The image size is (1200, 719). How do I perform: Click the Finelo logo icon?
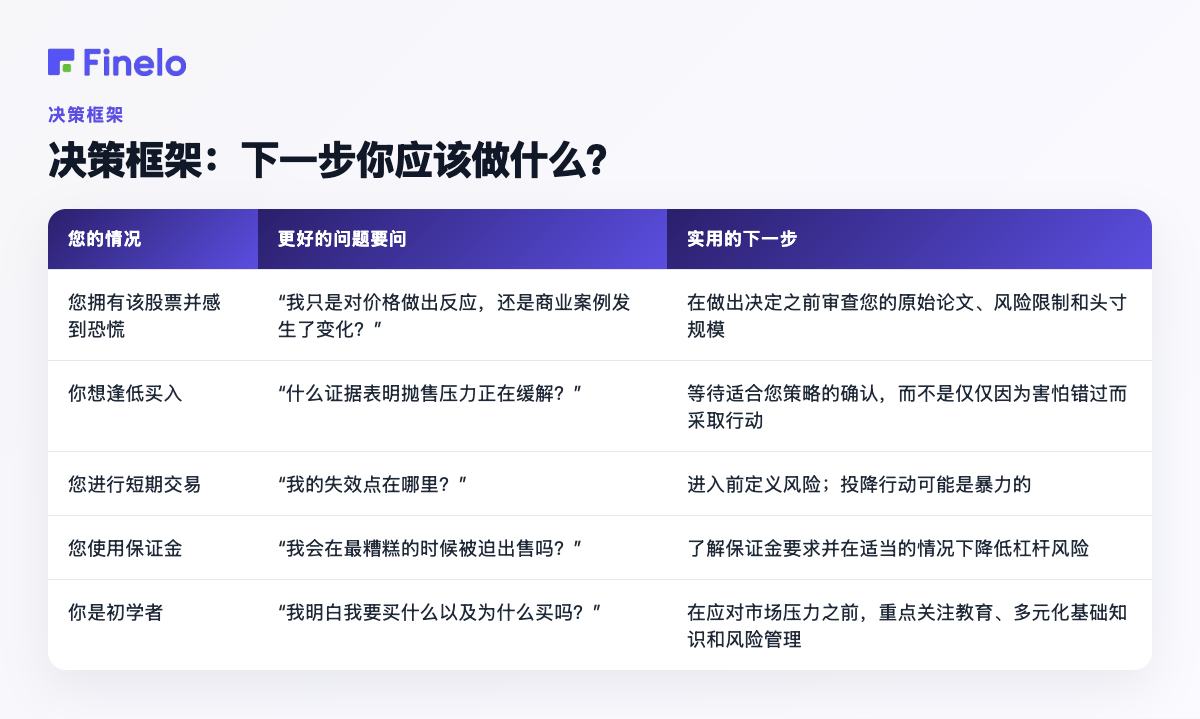pyautogui.click(x=61, y=62)
